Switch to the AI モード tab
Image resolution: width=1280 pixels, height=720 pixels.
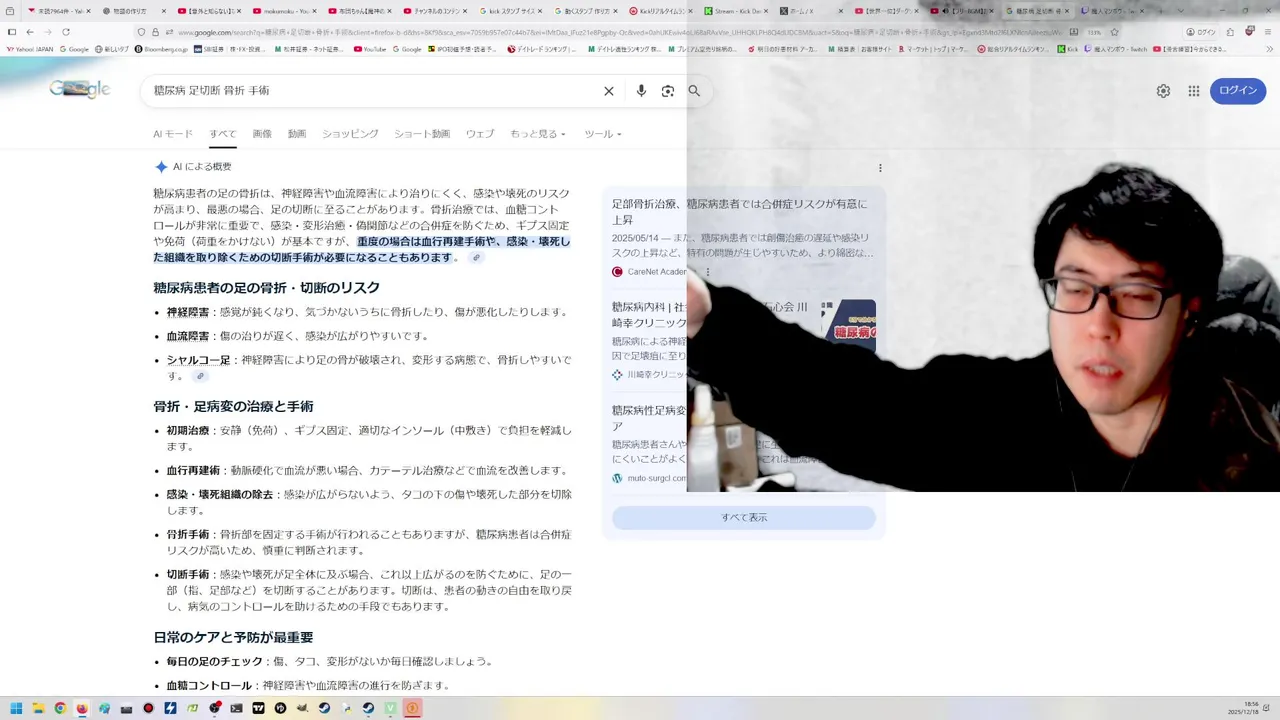[x=173, y=134]
